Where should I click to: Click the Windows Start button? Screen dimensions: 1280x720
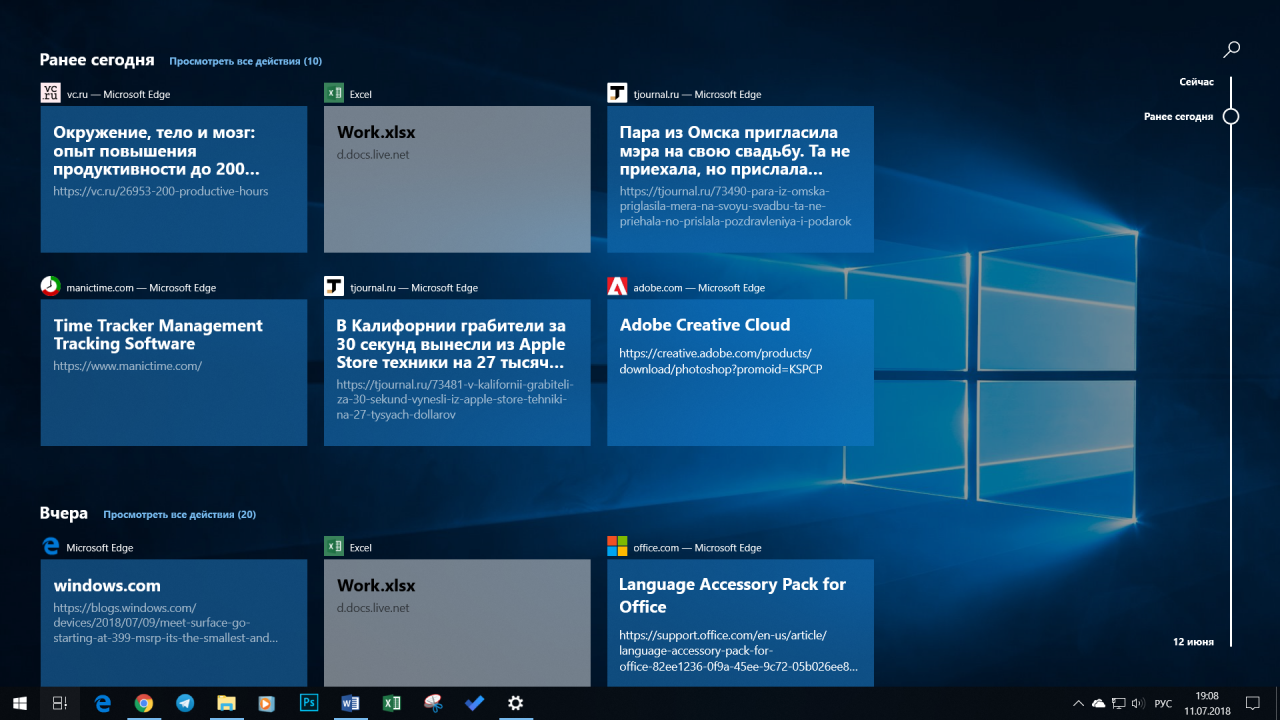tap(19, 703)
